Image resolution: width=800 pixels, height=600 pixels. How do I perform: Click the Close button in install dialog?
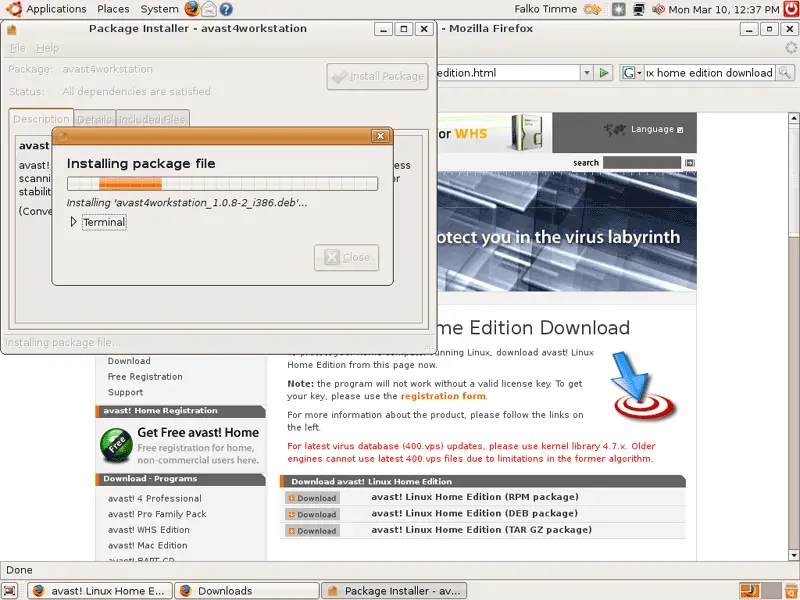pos(346,257)
